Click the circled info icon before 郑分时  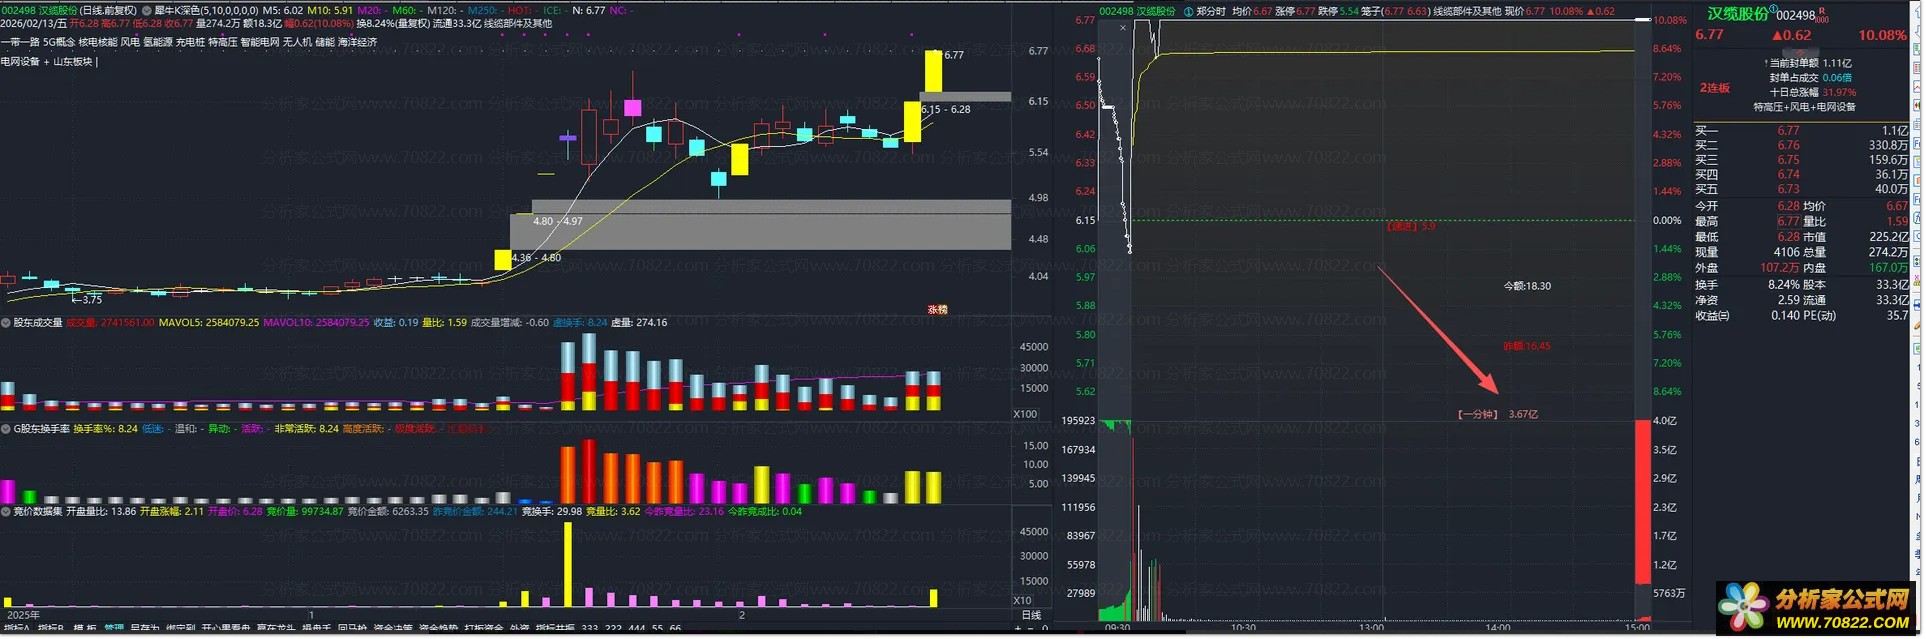pyautogui.click(x=1188, y=11)
